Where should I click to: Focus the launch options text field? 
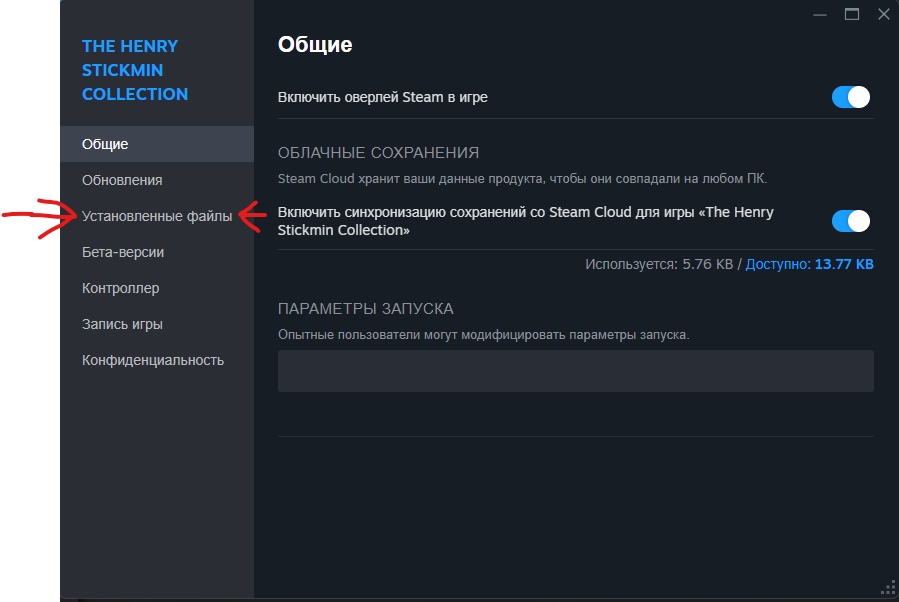click(x=576, y=371)
